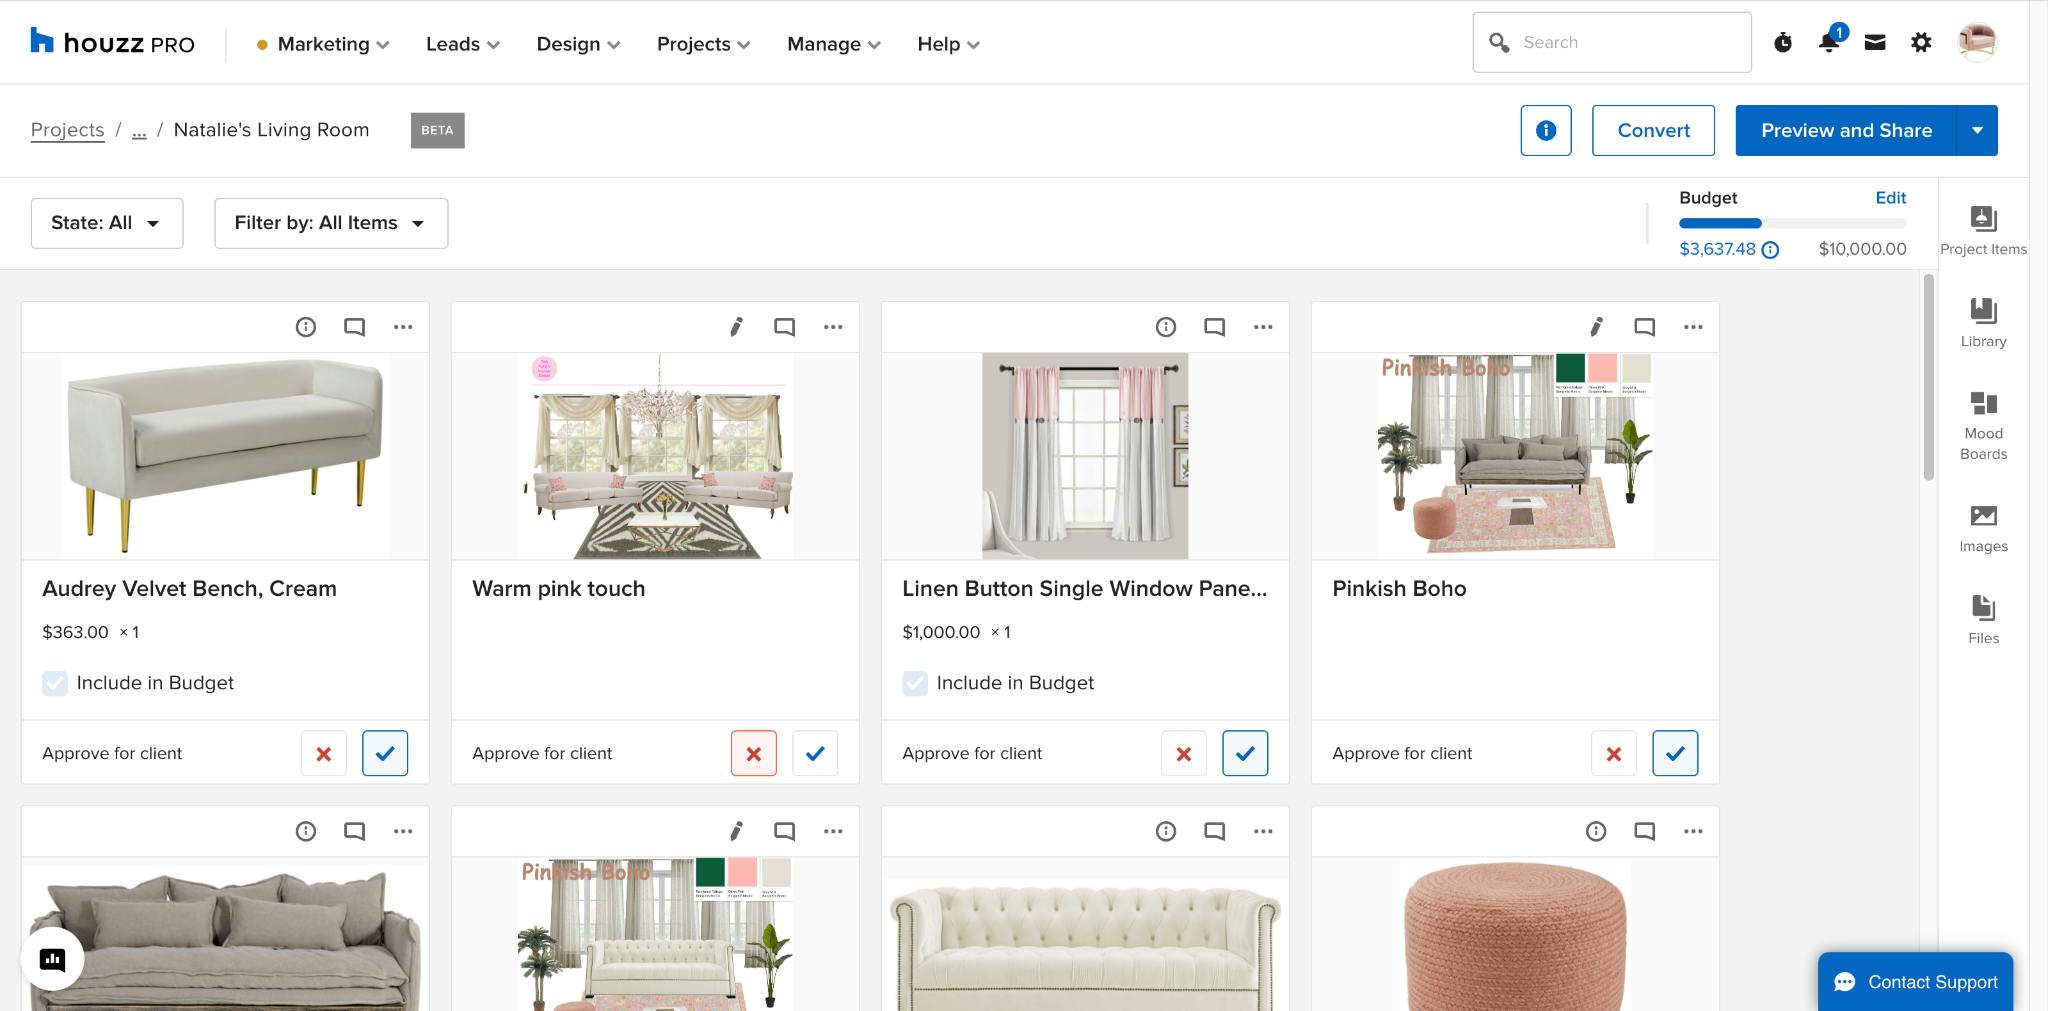Open Images sidebar panel
Image resolution: width=2048 pixels, height=1011 pixels.
(x=1983, y=529)
